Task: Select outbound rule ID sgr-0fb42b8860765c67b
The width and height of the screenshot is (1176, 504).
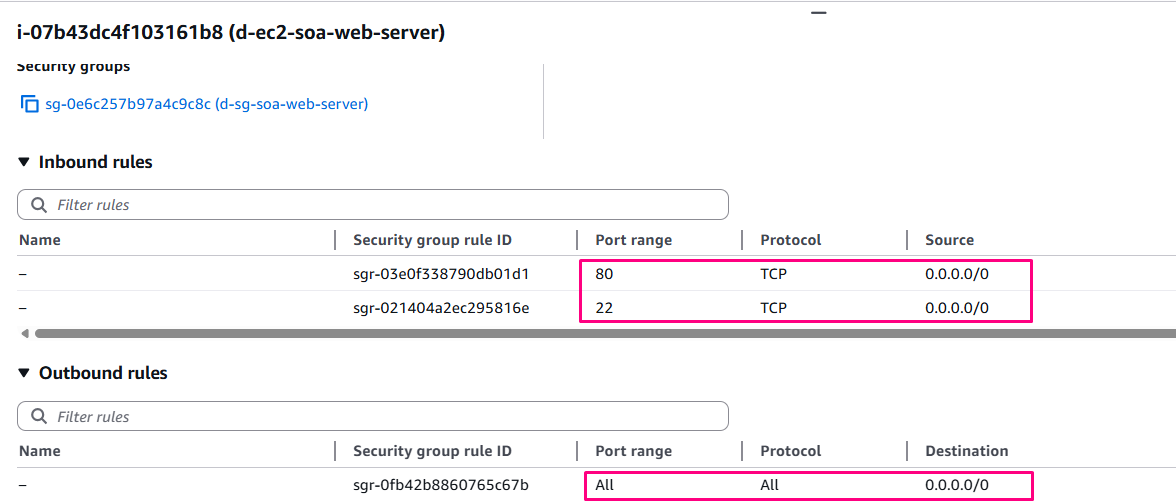Action: click(441, 486)
